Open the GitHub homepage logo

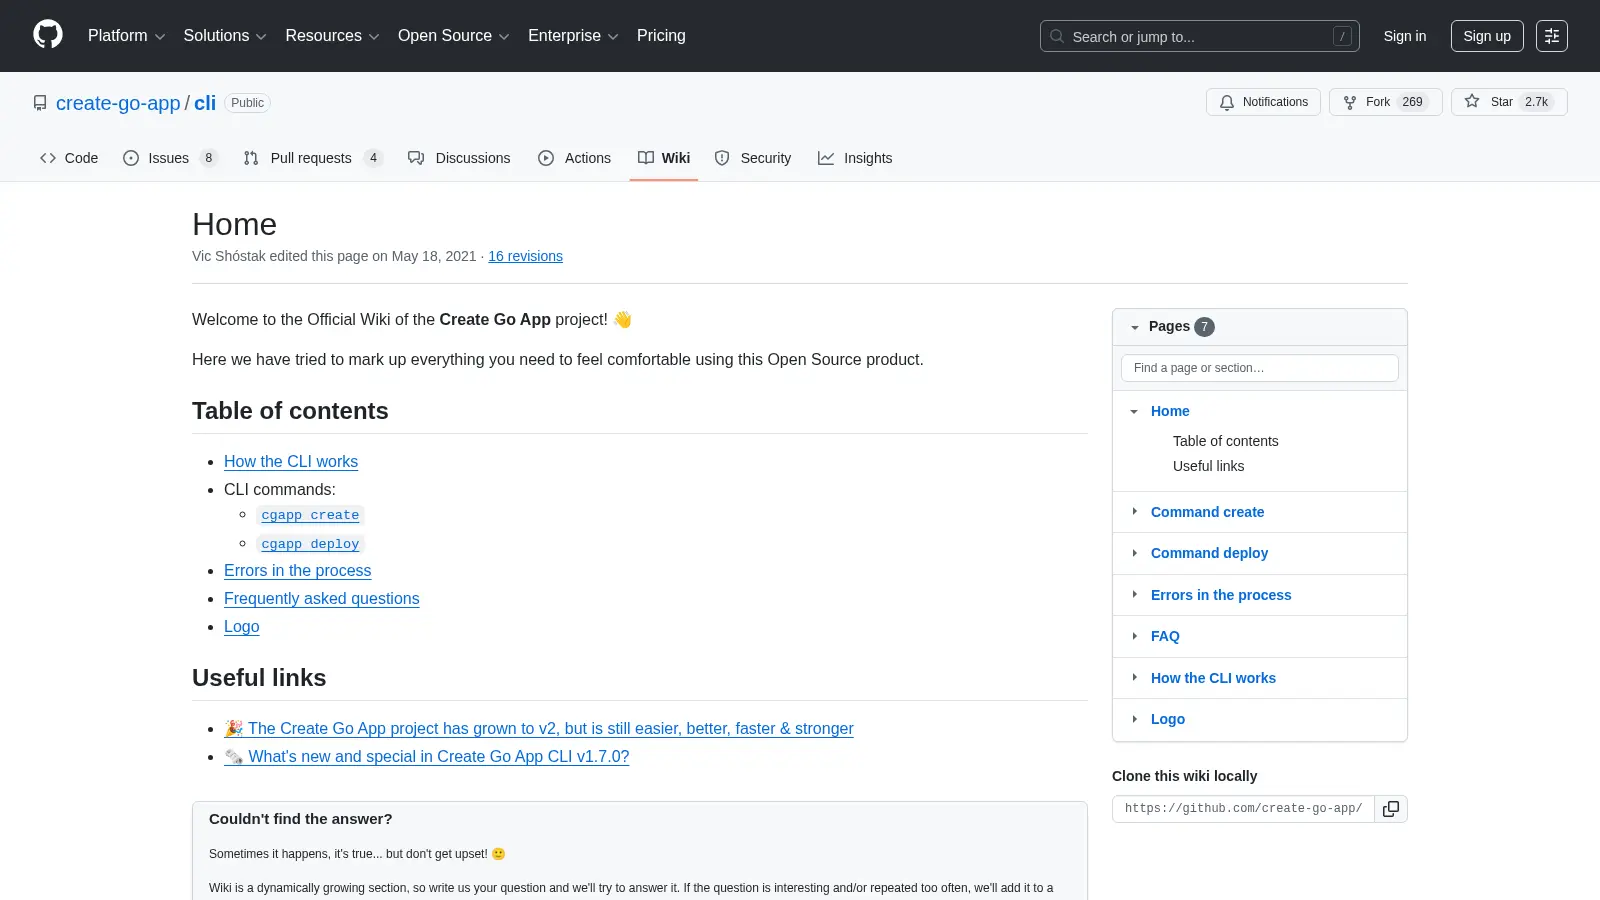pos(48,35)
